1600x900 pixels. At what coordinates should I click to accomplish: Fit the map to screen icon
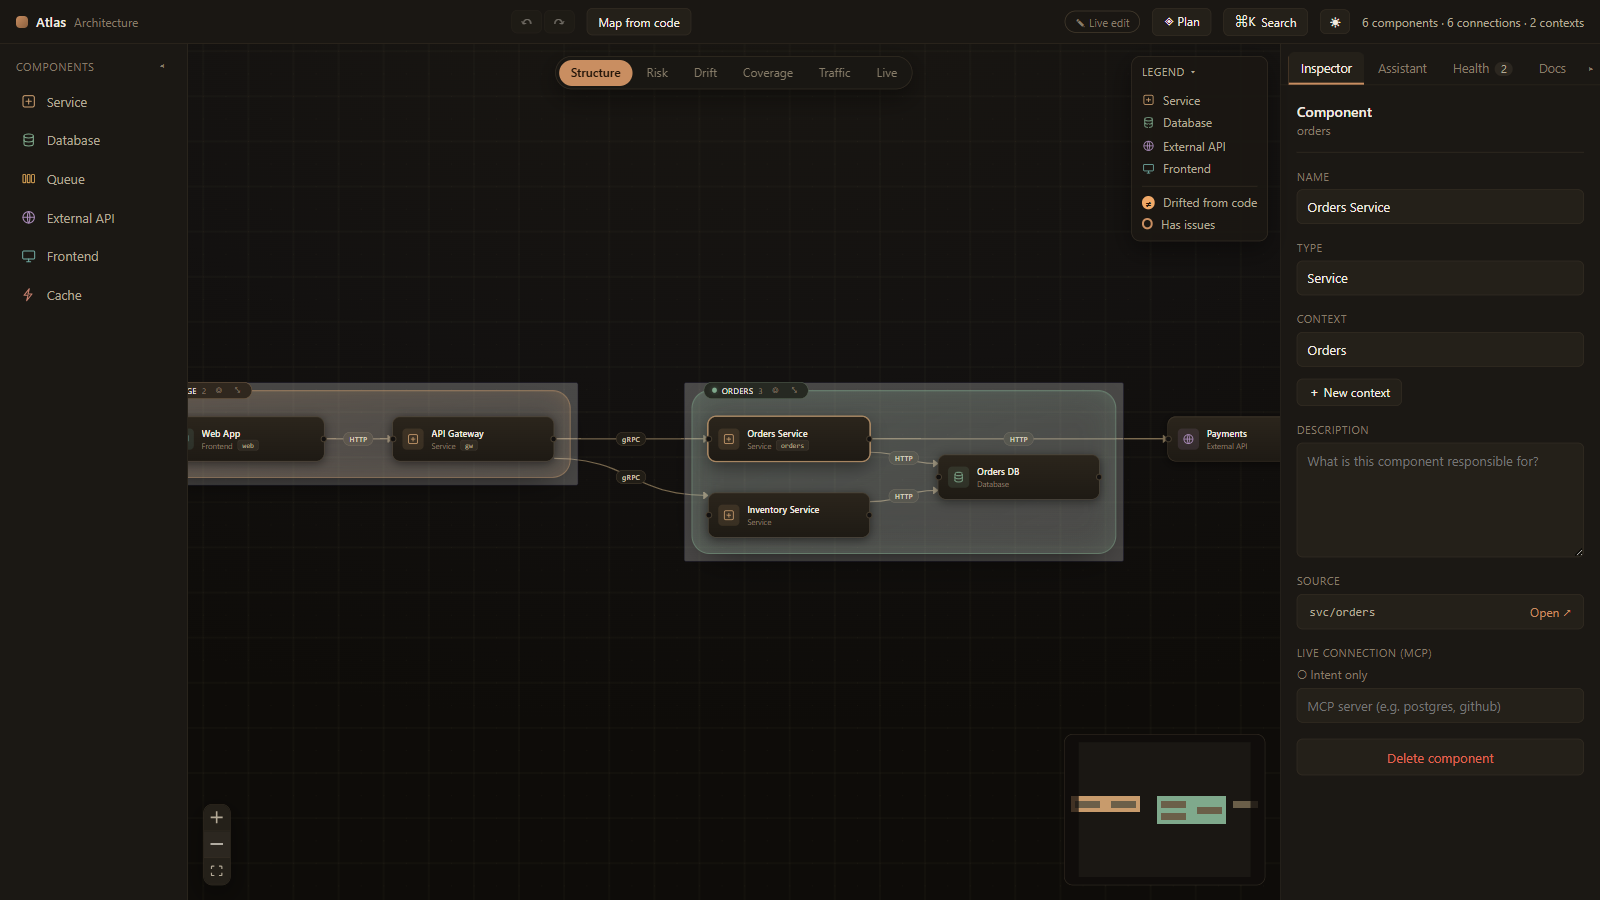pyautogui.click(x=217, y=871)
